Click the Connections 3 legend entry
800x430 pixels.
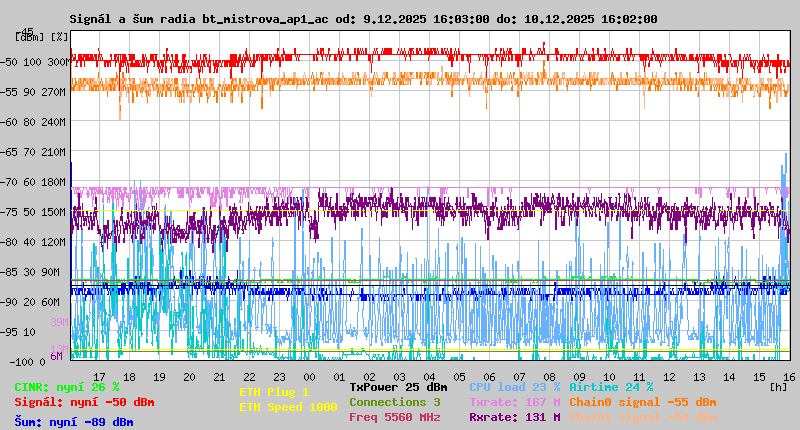[394, 402]
